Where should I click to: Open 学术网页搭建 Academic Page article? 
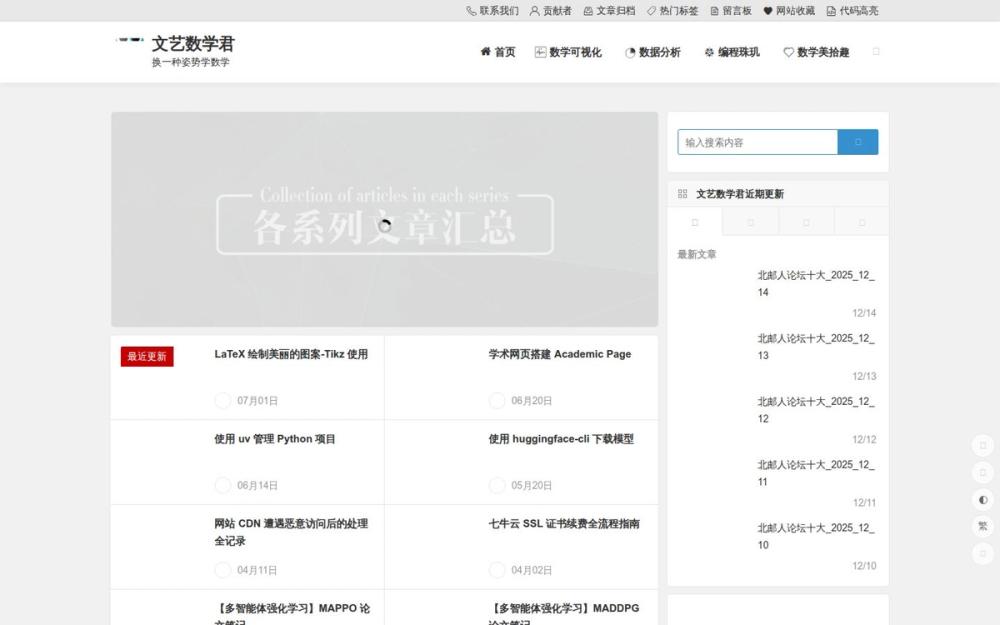[560, 354]
